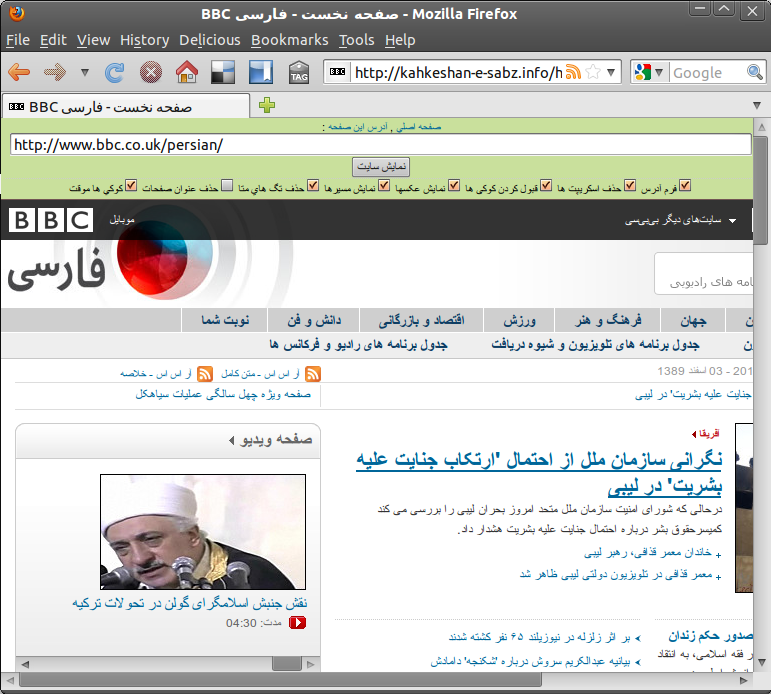
Task: Click the Reload page icon
Action: pyautogui.click(x=115, y=72)
